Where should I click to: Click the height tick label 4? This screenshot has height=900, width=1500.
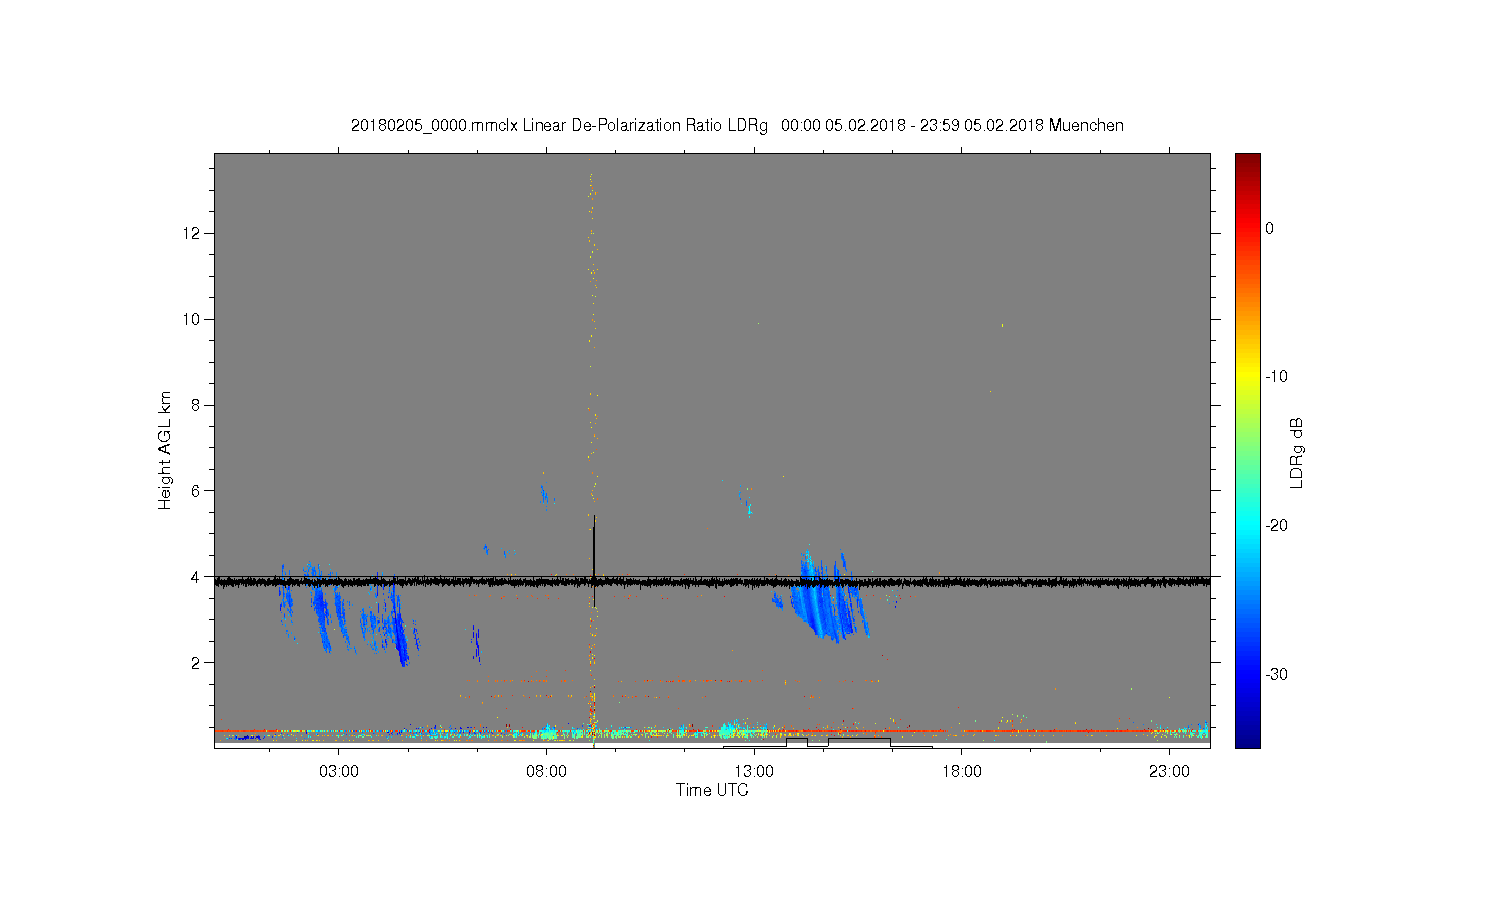coord(197,577)
